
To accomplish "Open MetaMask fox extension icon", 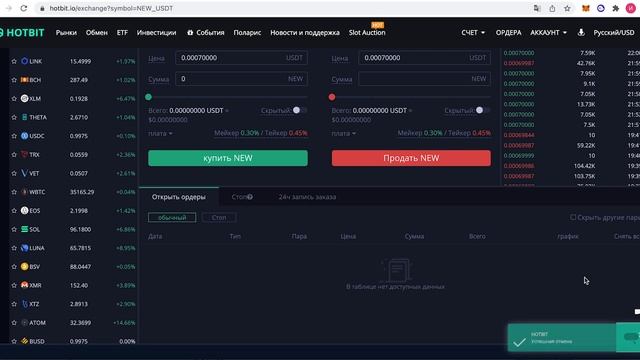I will [x=586, y=8].
